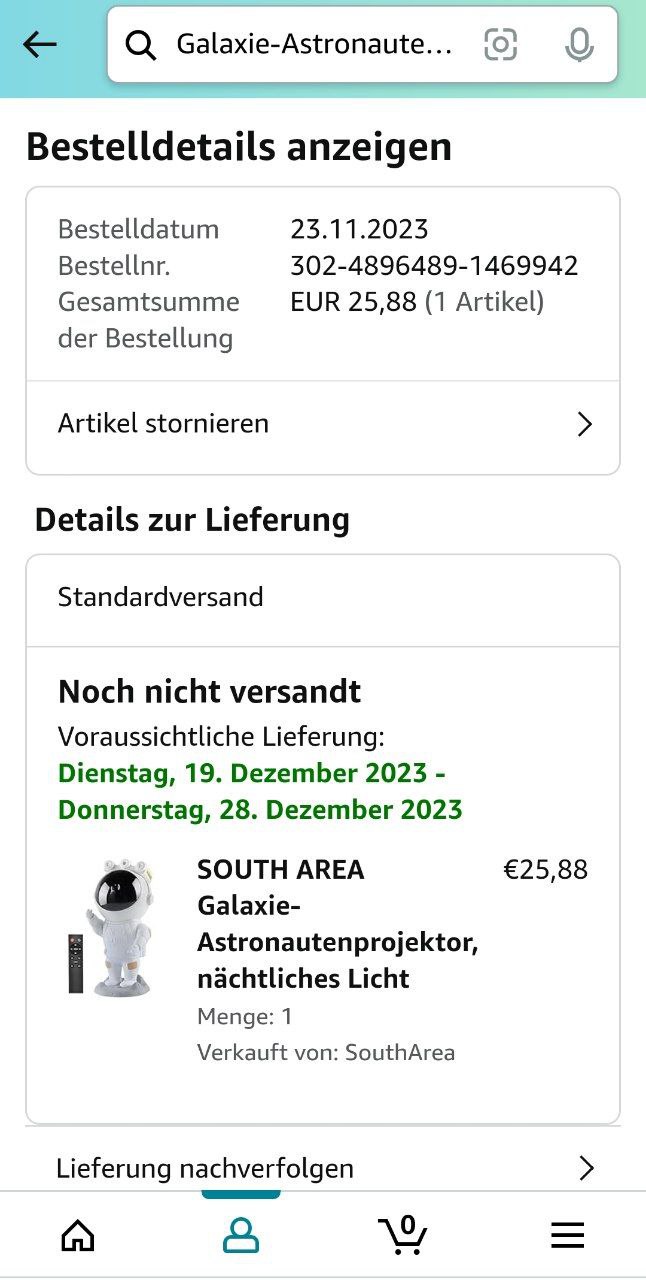Open the shopping cart icon
The height and width of the screenshot is (1280, 646).
pyautogui.click(x=403, y=1234)
